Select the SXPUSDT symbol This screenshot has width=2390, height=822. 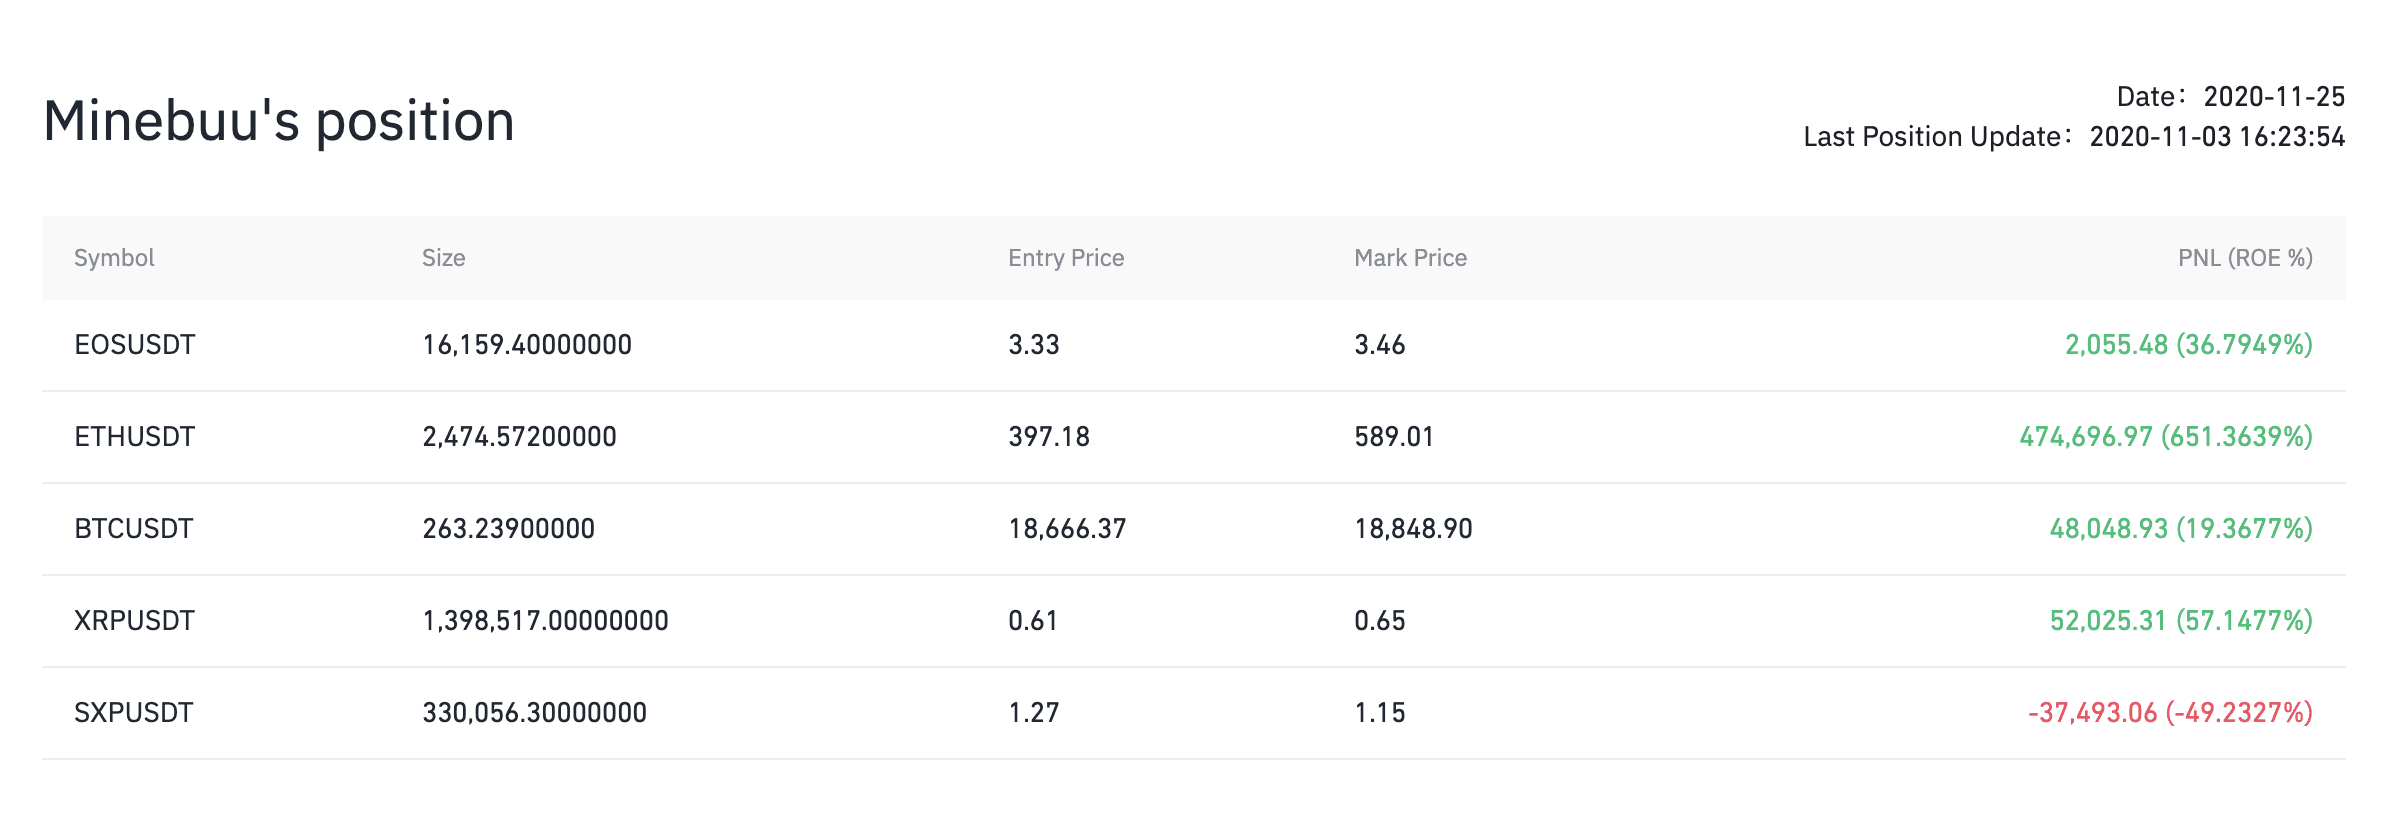[x=133, y=713]
